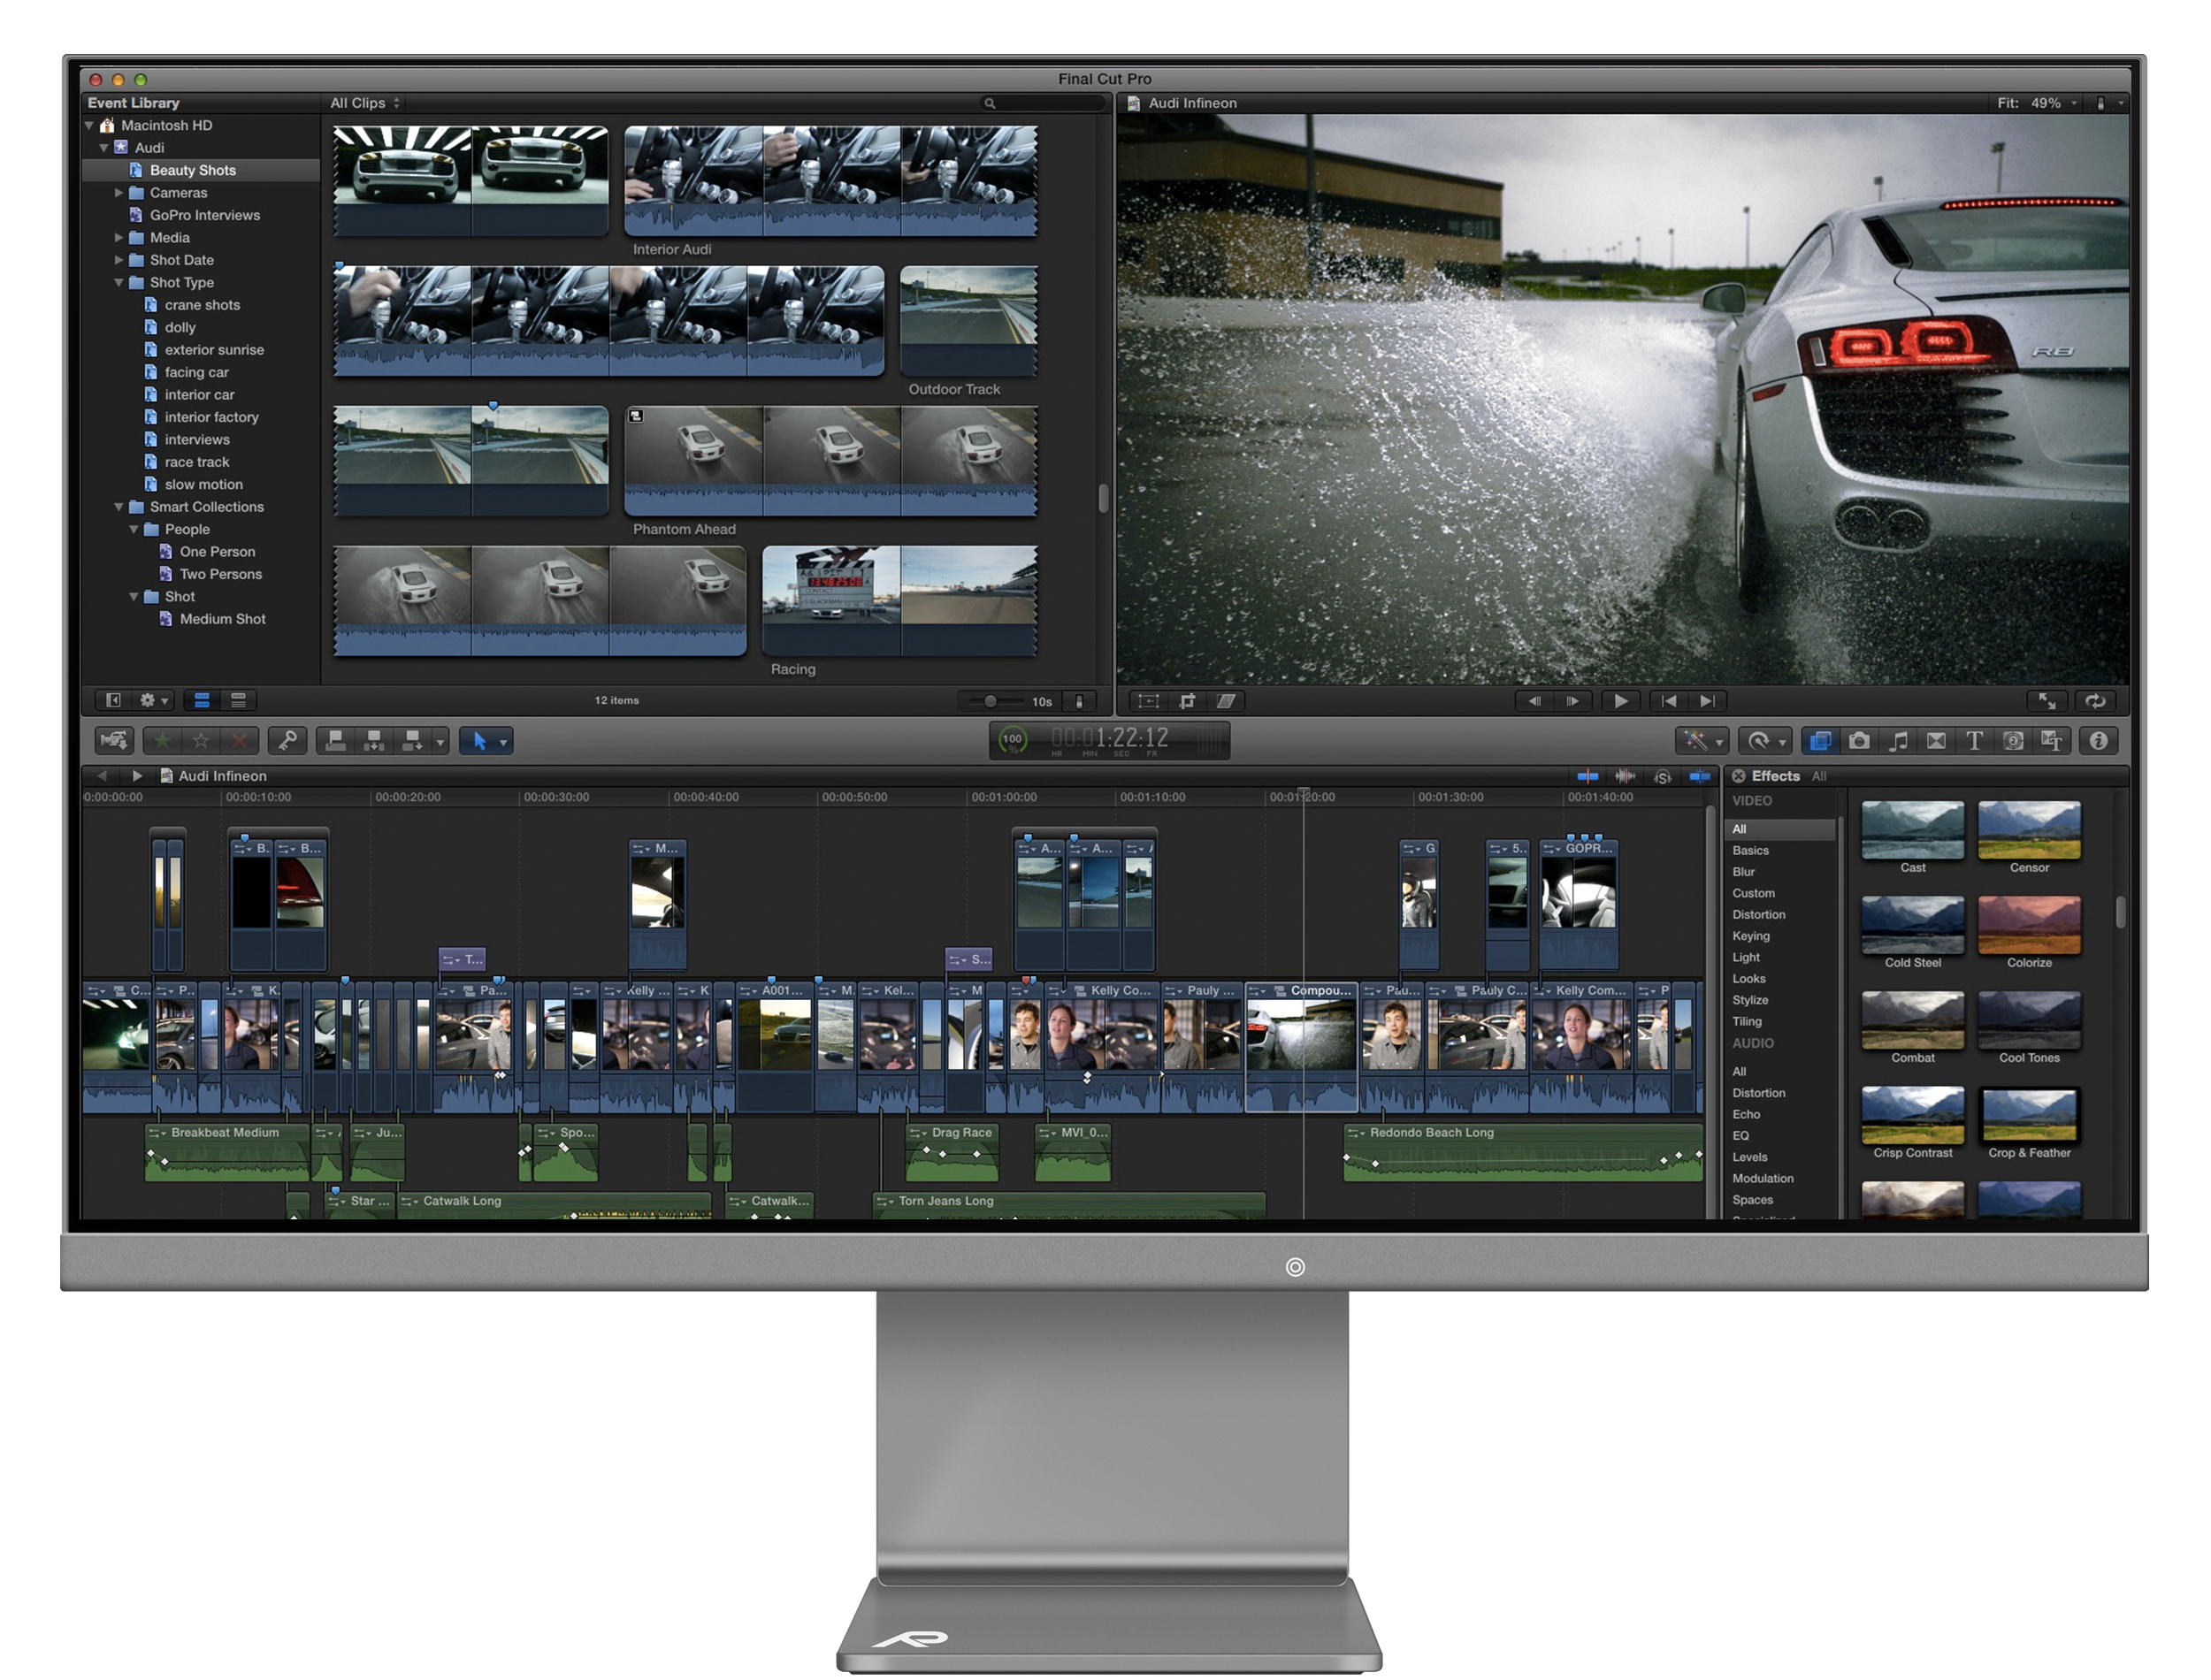Screen dimensions: 2211x1680
Task: Click the Crisp Contrast effect thumbnail
Action: coord(1912,1115)
